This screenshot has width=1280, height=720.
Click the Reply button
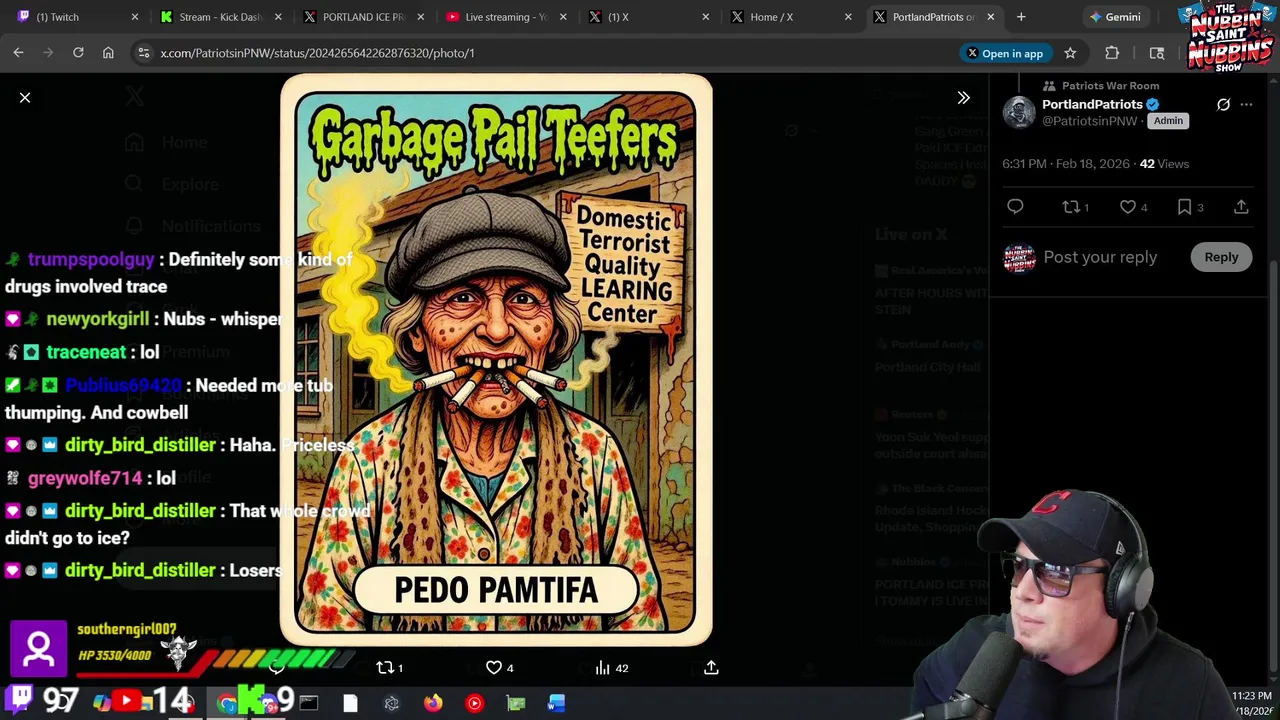pyautogui.click(x=1221, y=257)
